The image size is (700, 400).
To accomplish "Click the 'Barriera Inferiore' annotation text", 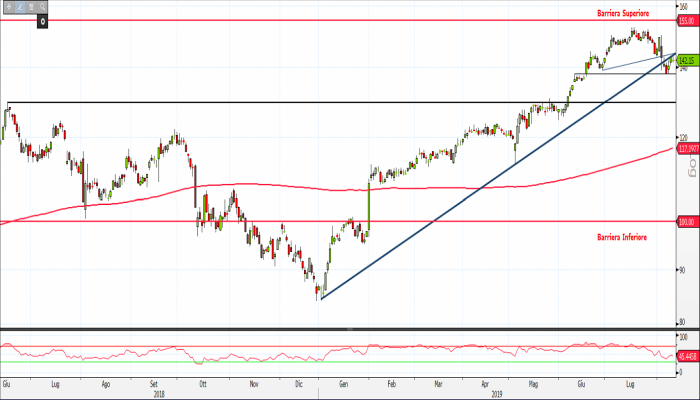I will pos(622,237).
